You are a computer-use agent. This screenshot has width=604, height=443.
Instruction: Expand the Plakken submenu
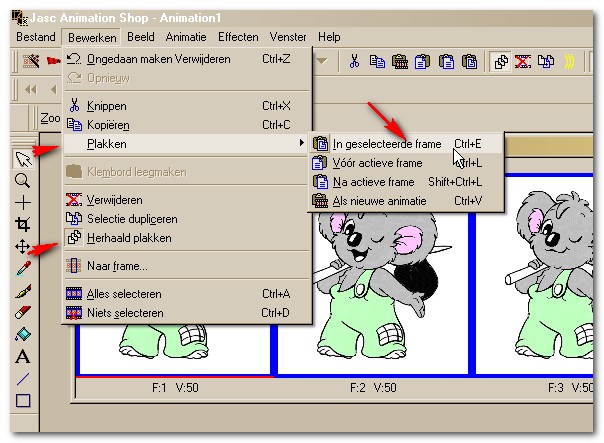tap(187, 144)
